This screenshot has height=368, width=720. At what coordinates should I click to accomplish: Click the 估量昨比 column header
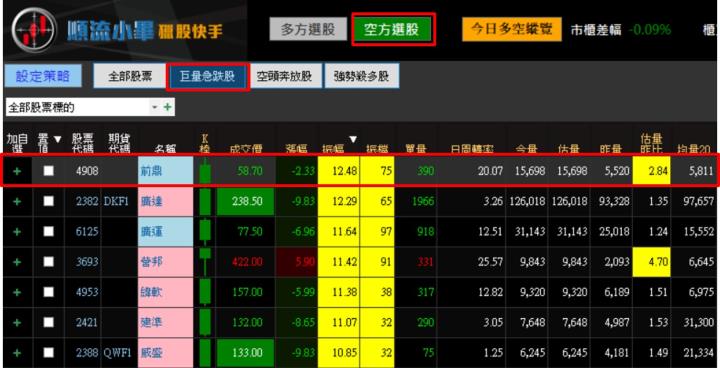[x=651, y=143]
